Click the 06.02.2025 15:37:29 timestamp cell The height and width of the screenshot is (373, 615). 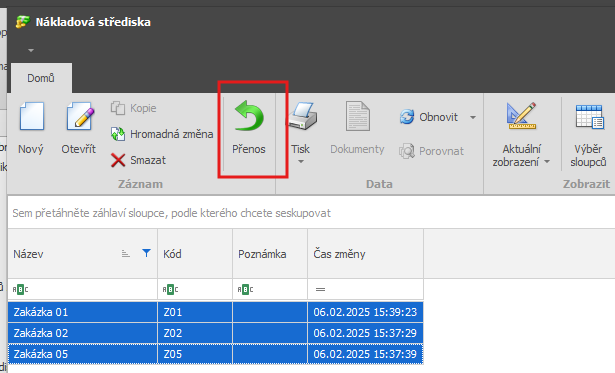click(x=366, y=333)
